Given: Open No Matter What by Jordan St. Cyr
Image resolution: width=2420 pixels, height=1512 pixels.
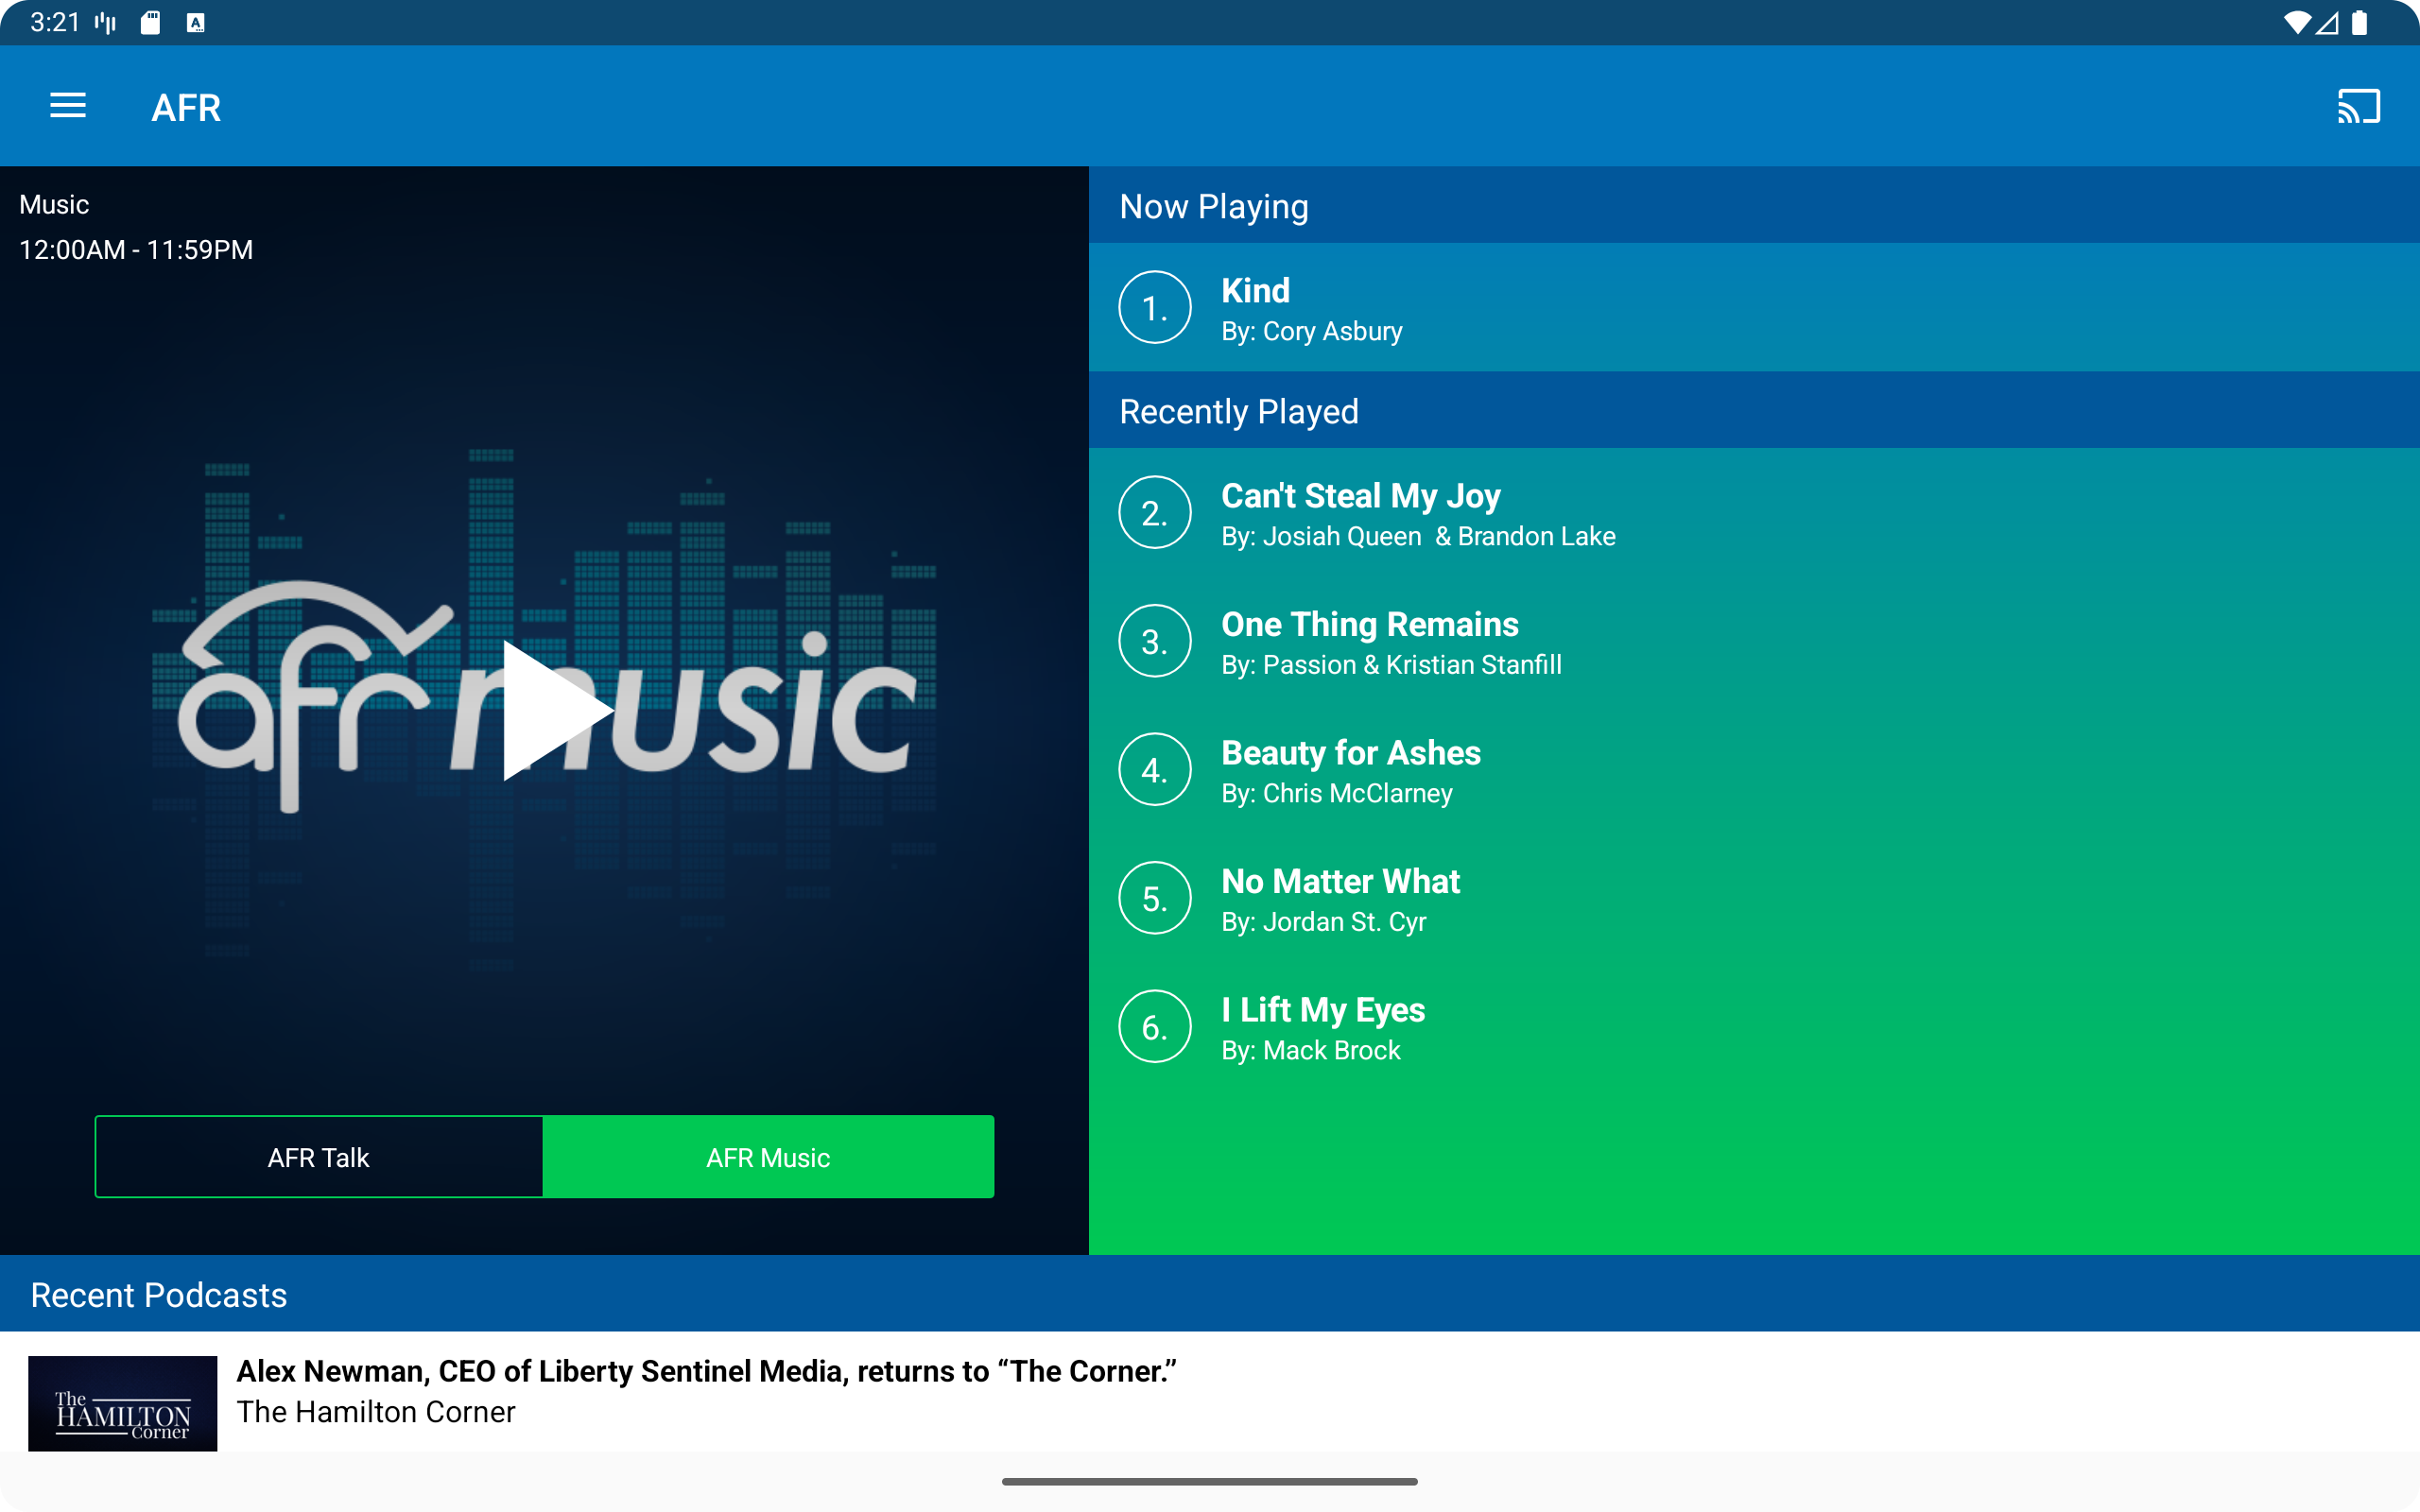Looking at the screenshot, I should point(1754,898).
